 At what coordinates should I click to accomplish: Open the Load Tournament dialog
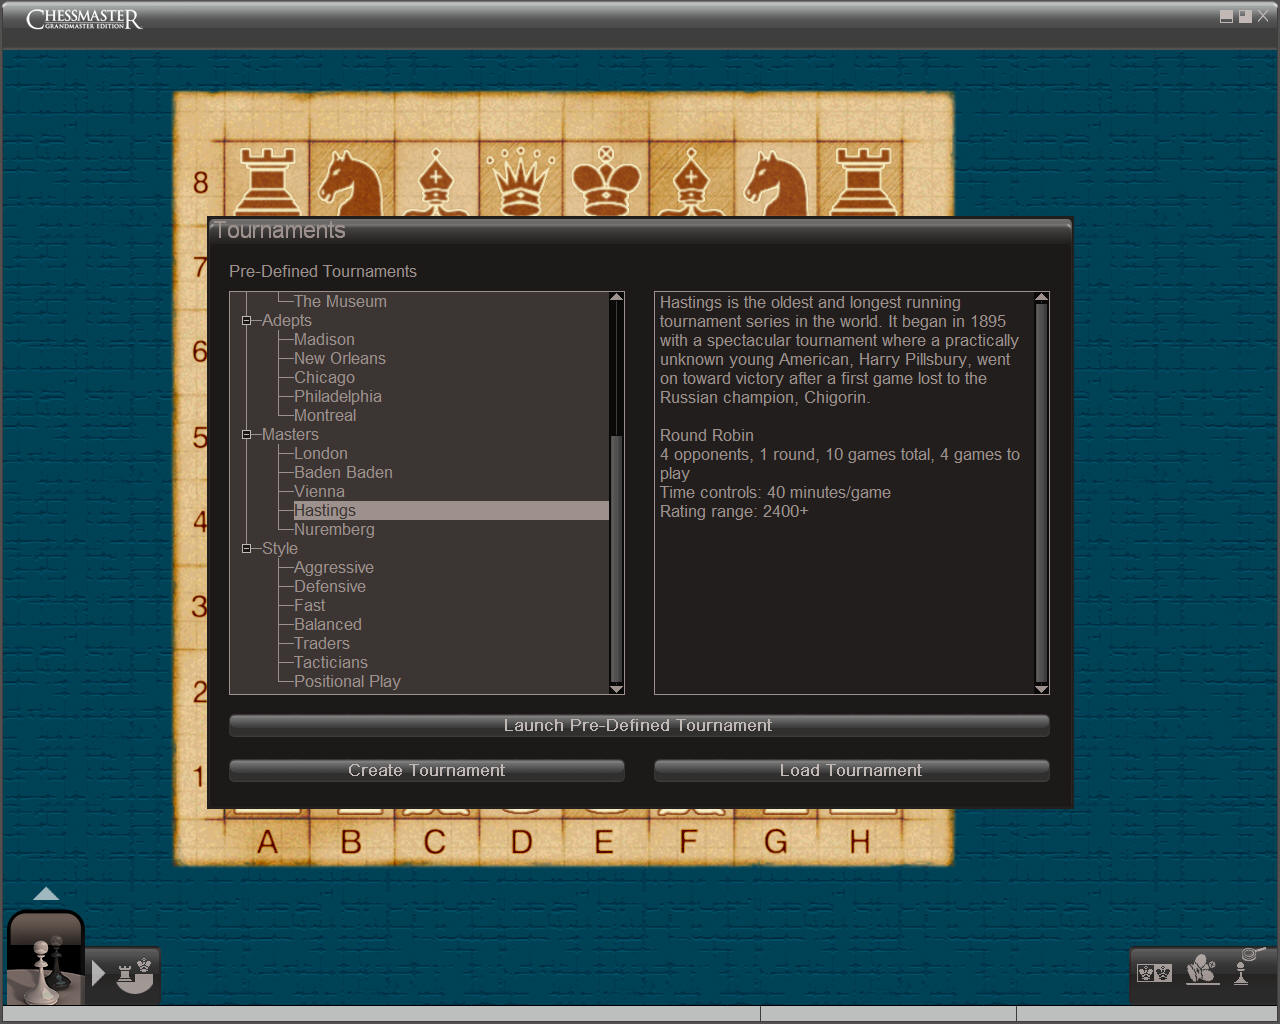coord(851,771)
